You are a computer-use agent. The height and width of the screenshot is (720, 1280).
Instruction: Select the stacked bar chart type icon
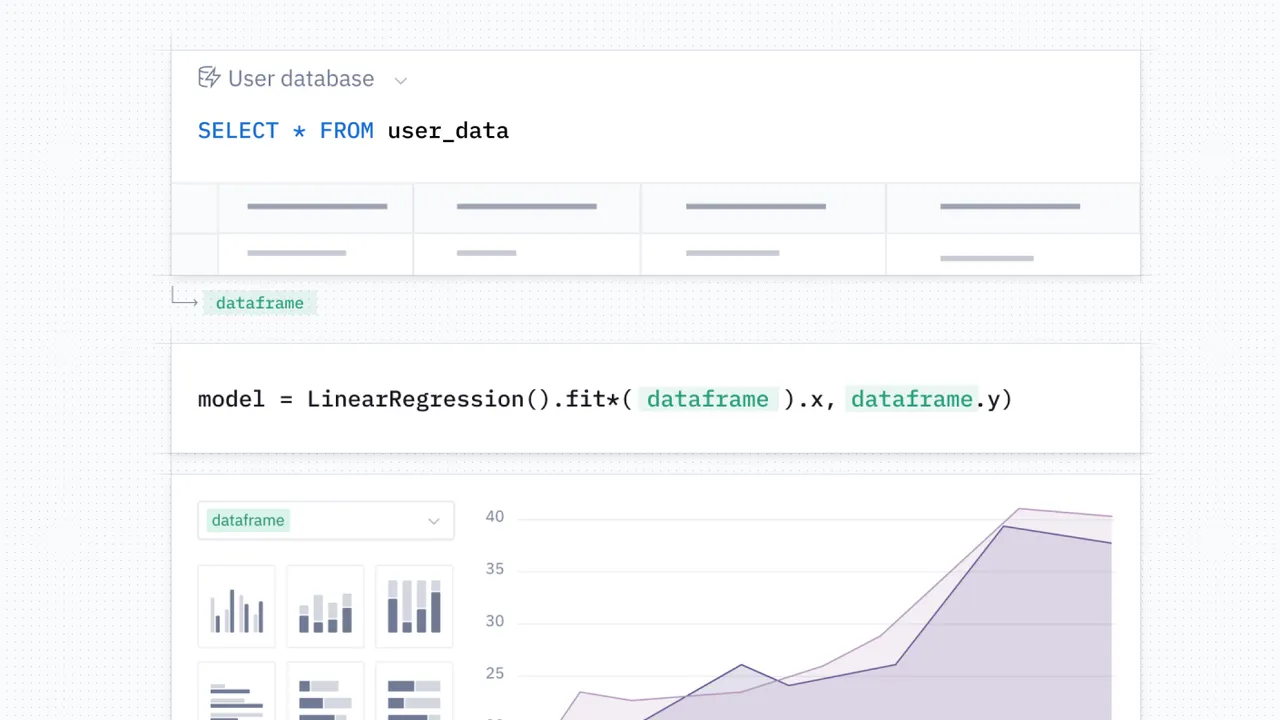(x=325, y=606)
